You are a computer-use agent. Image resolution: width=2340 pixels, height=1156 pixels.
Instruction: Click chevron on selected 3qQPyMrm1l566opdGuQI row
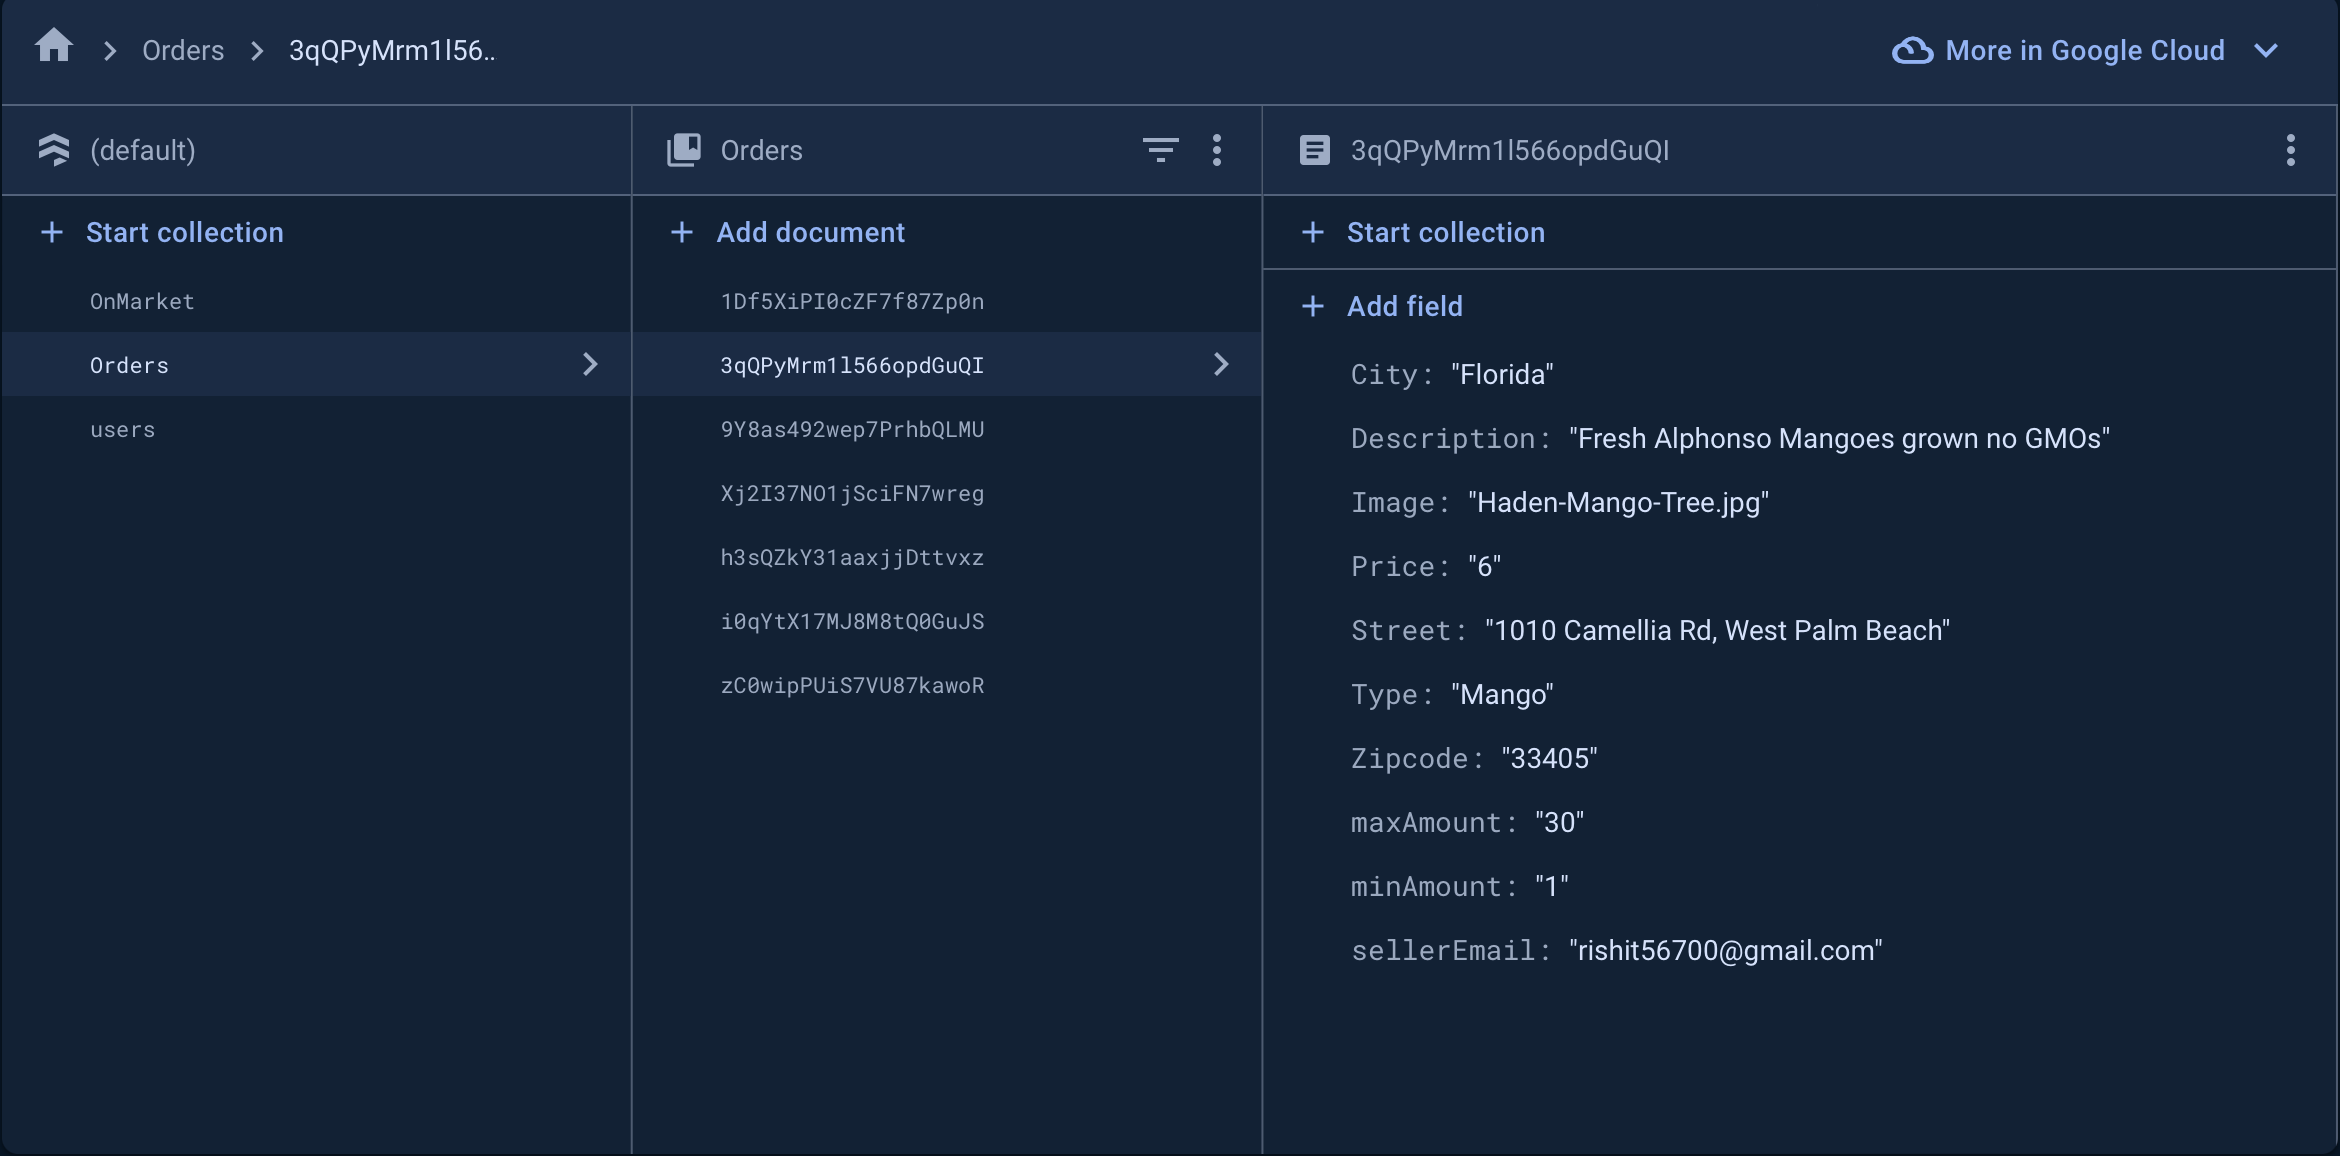[1220, 364]
